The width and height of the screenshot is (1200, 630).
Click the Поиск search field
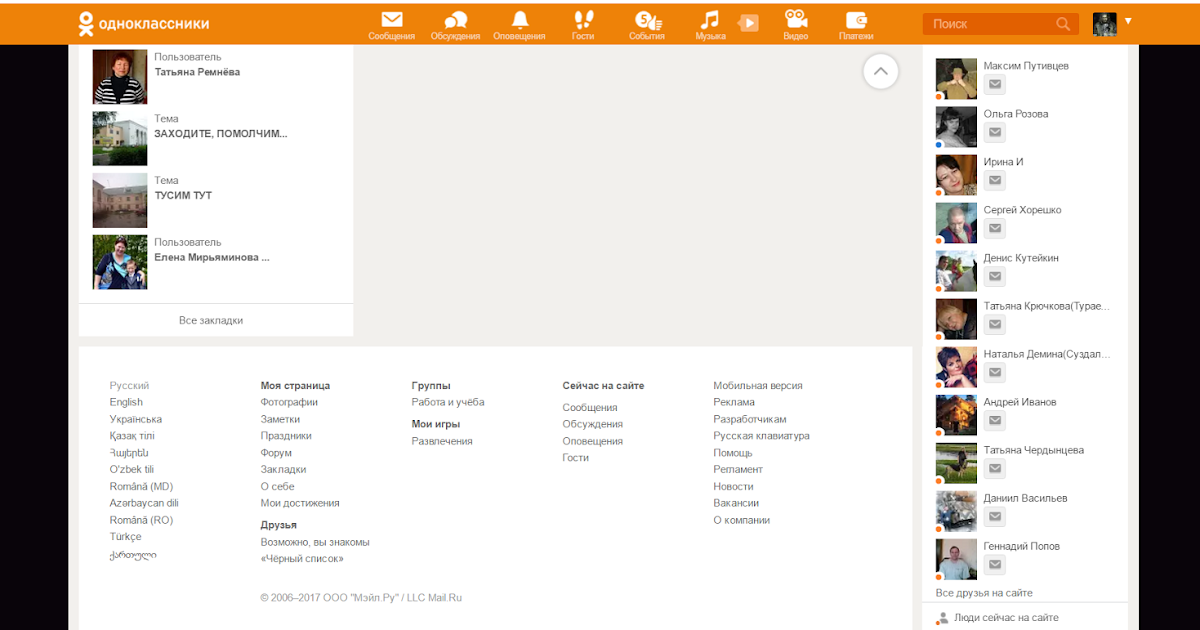point(990,24)
